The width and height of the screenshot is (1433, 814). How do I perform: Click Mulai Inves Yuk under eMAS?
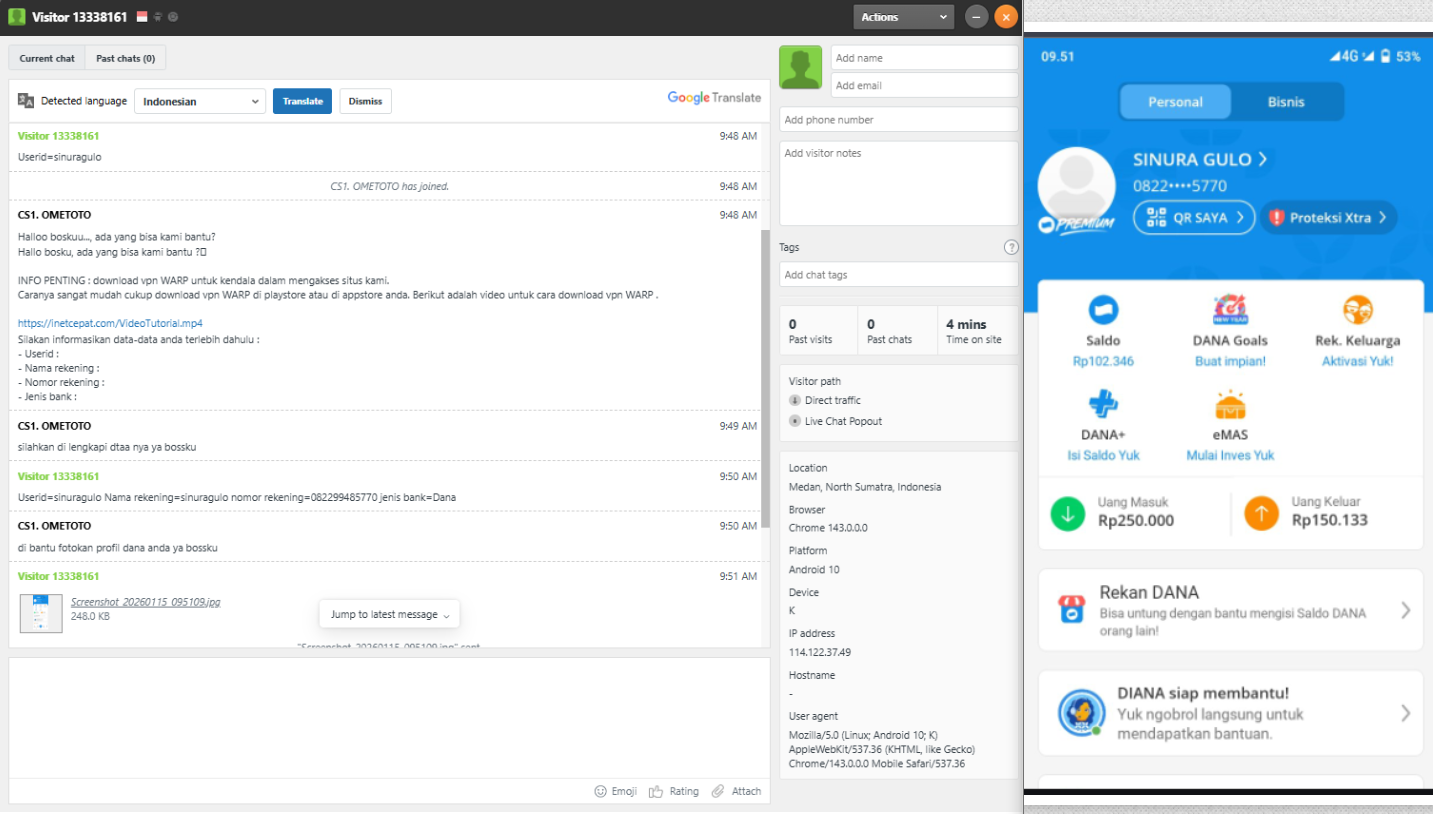1230,455
